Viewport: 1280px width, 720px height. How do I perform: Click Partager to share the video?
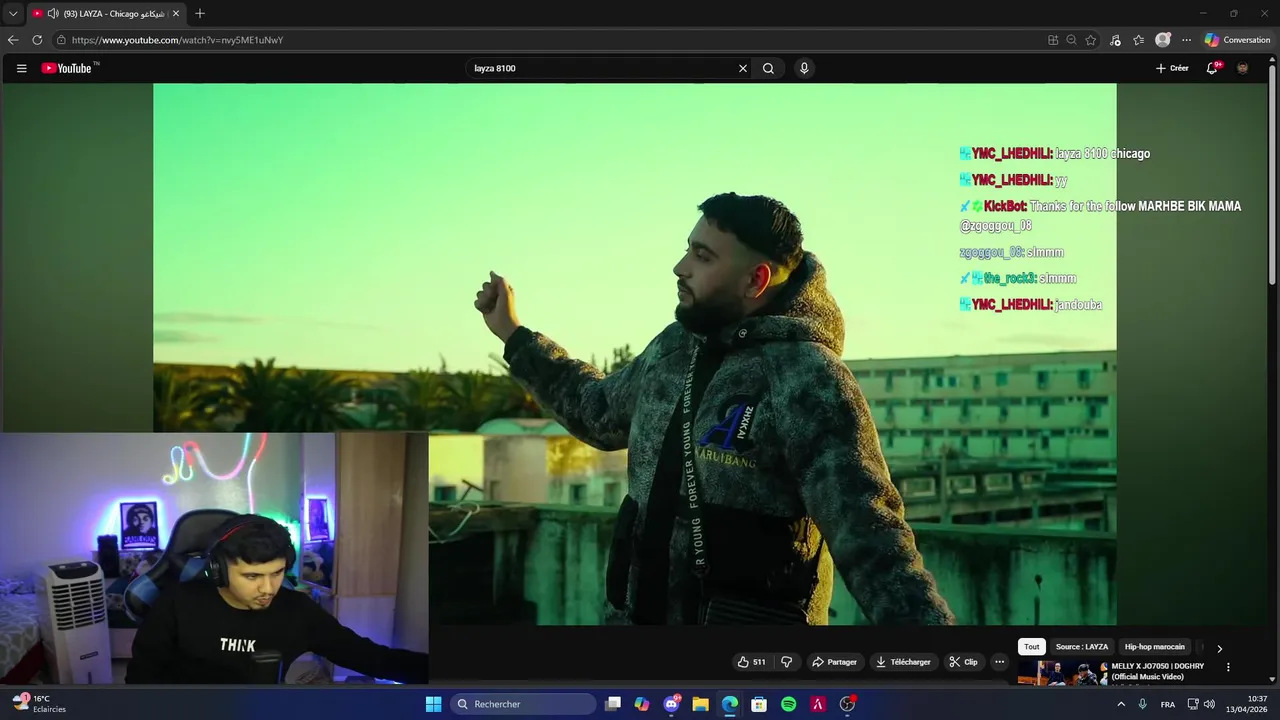click(x=834, y=662)
